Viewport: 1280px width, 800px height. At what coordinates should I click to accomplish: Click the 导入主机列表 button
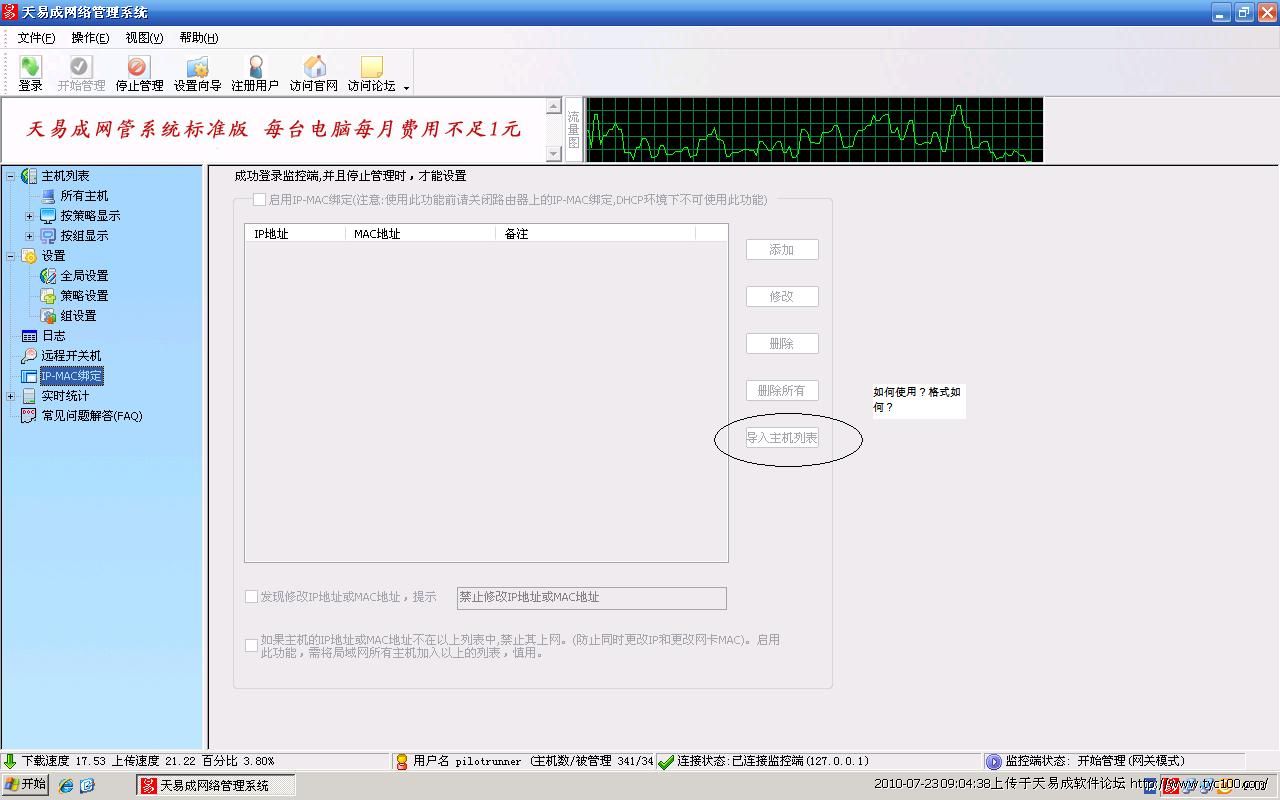(x=782, y=438)
